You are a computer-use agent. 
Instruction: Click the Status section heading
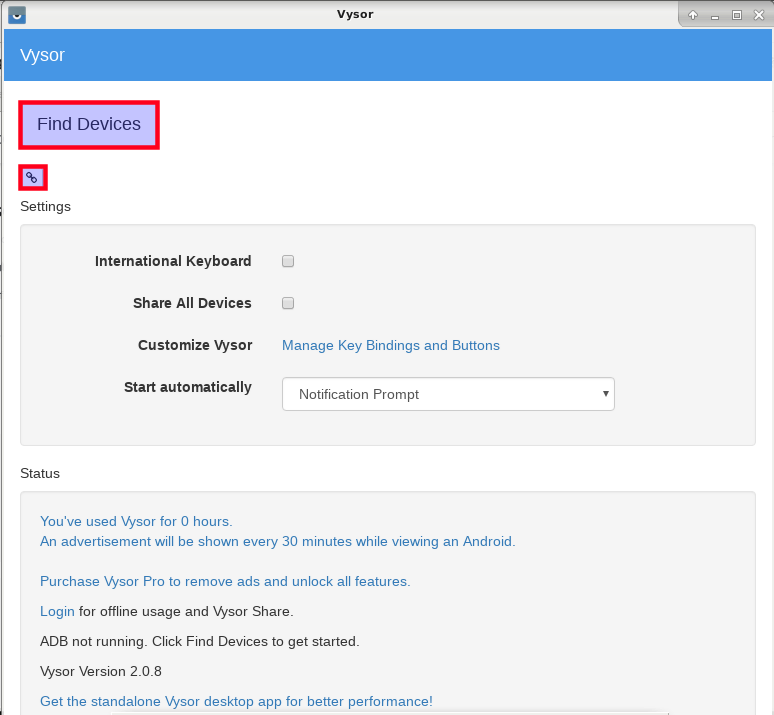[40, 473]
